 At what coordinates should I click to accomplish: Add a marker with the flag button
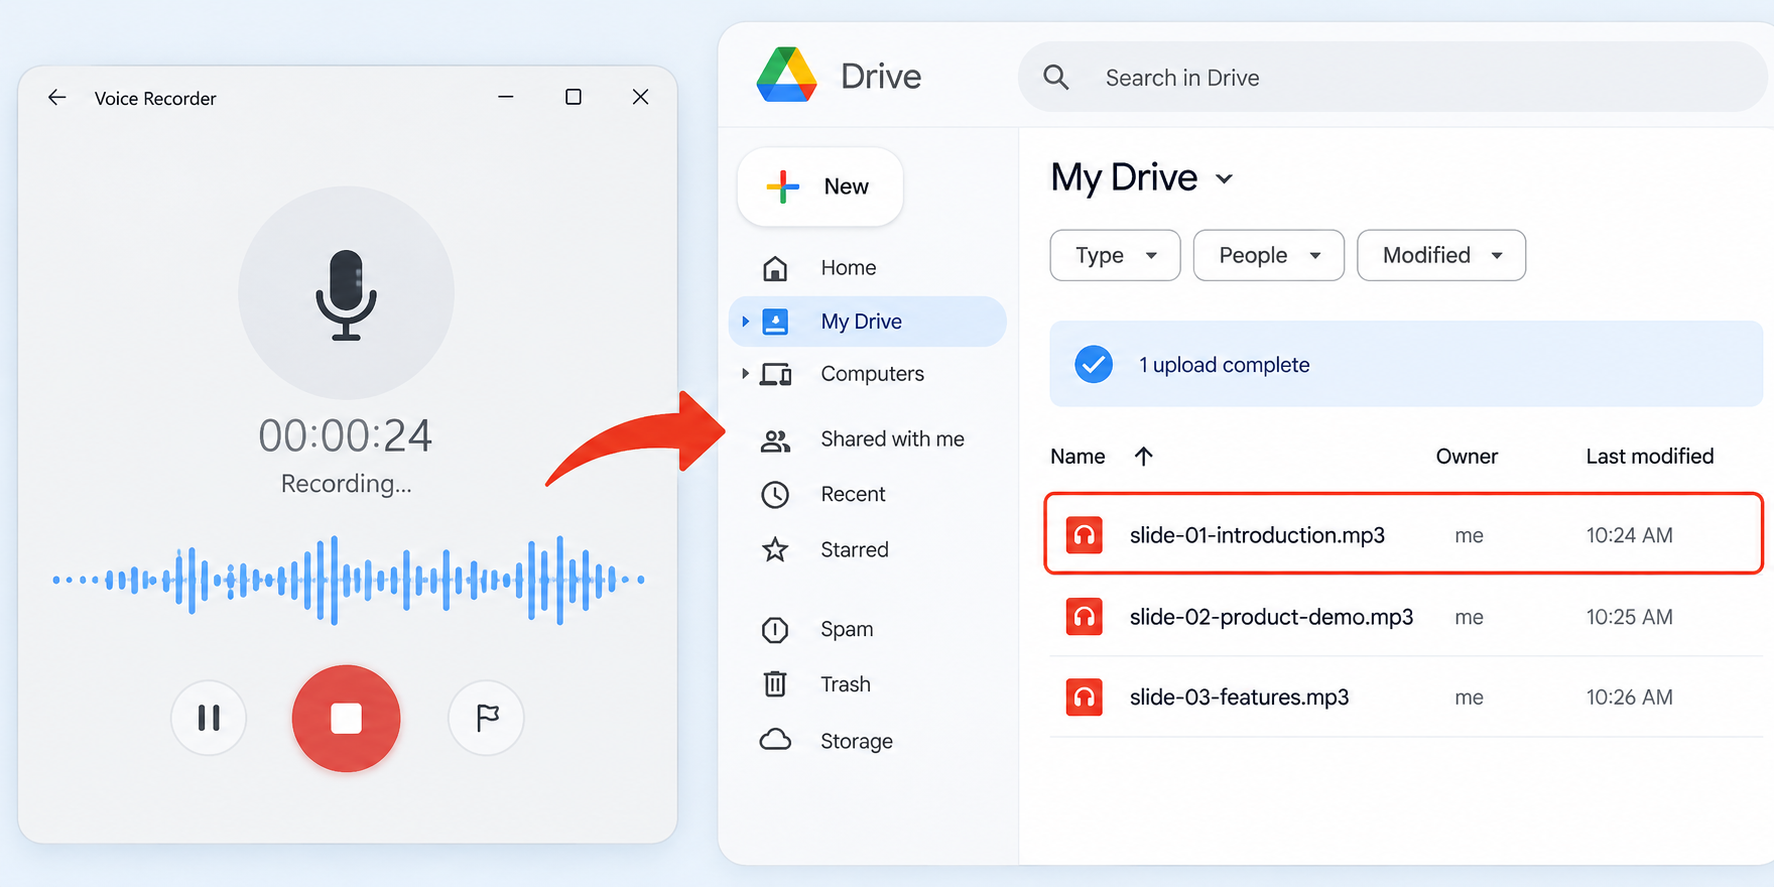(486, 717)
